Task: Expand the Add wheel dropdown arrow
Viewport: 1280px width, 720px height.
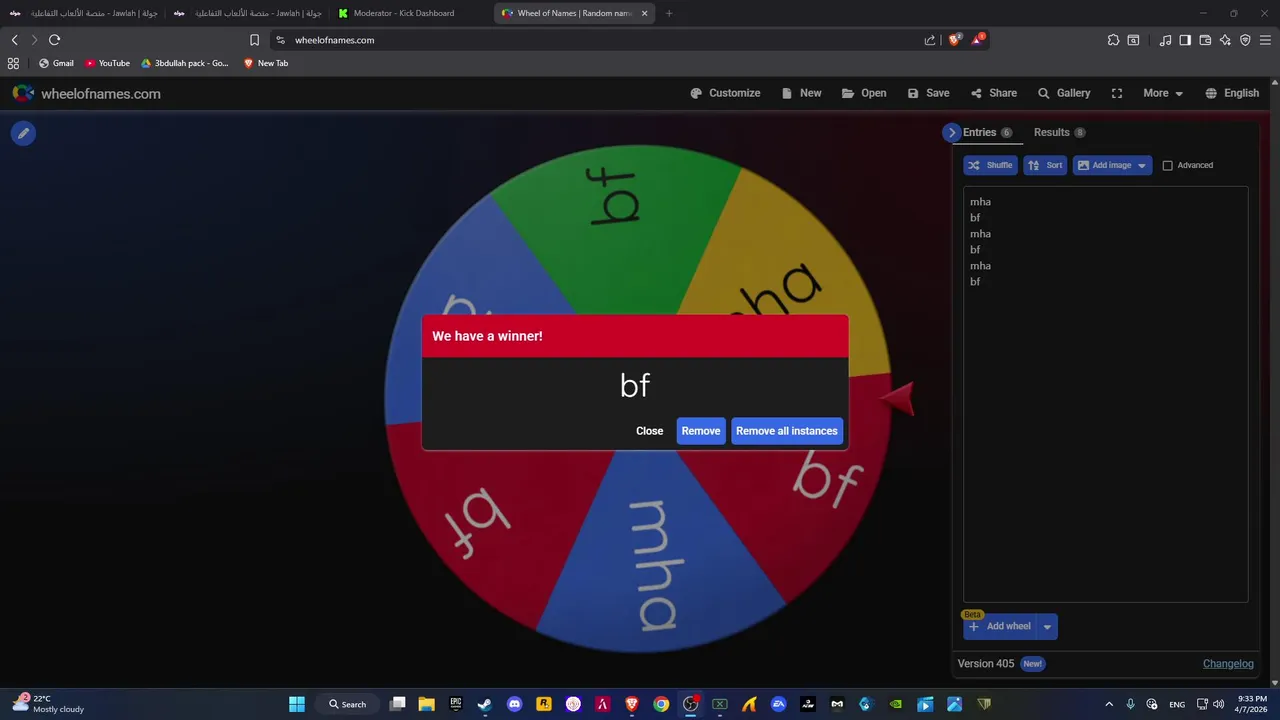Action: (x=1047, y=627)
